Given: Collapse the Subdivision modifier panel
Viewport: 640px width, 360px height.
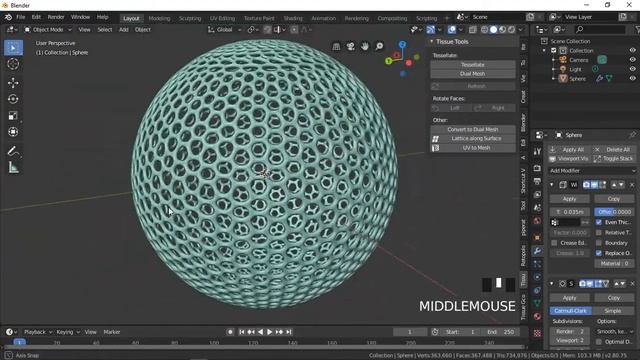Looking at the screenshot, I should (552, 284).
